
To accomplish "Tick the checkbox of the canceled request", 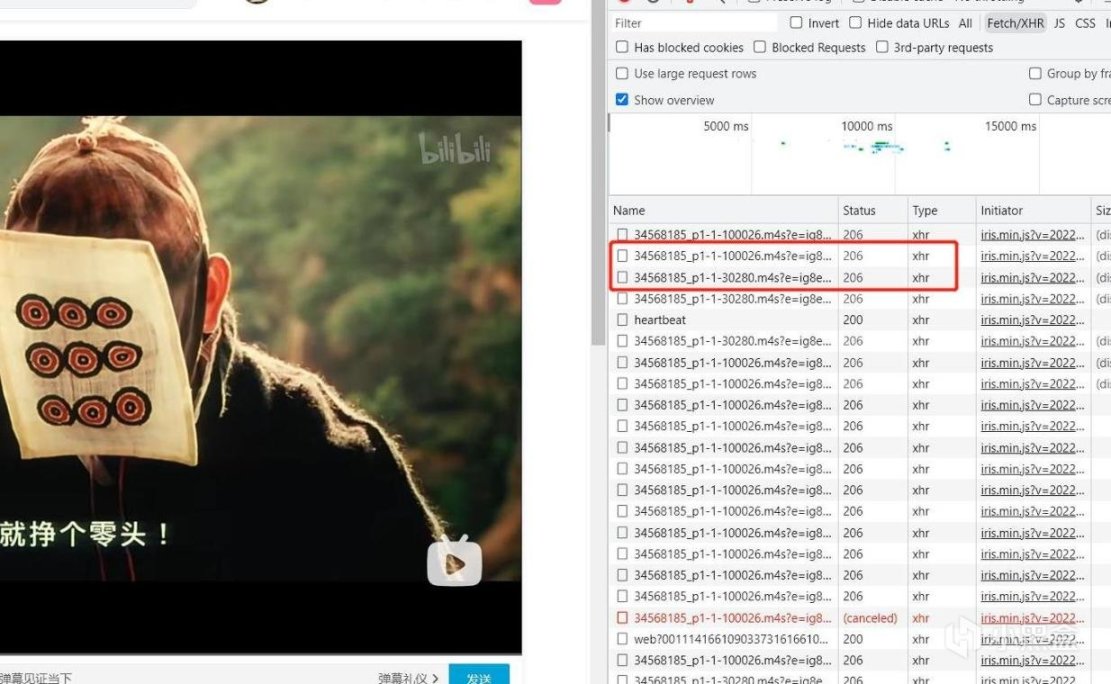I will tap(622, 618).
